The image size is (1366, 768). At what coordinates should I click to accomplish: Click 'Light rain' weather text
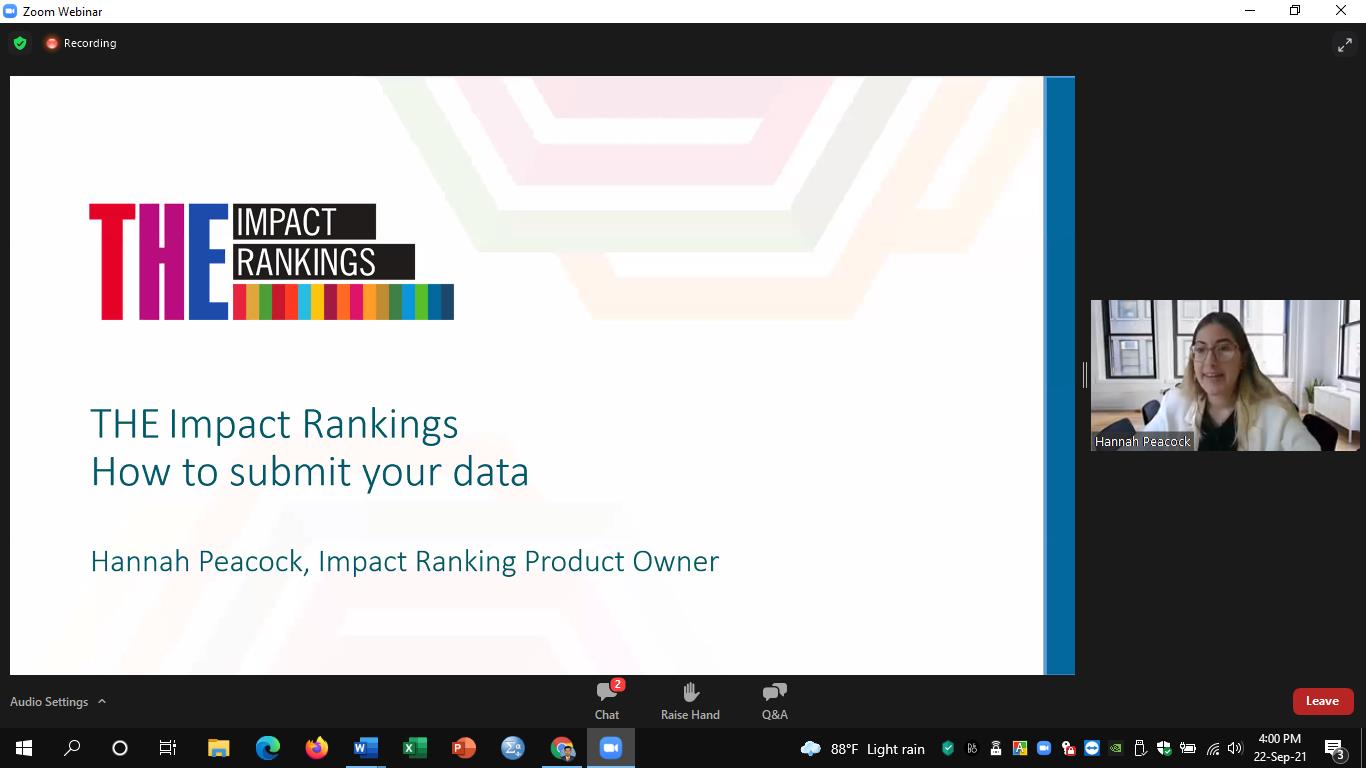point(896,749)
